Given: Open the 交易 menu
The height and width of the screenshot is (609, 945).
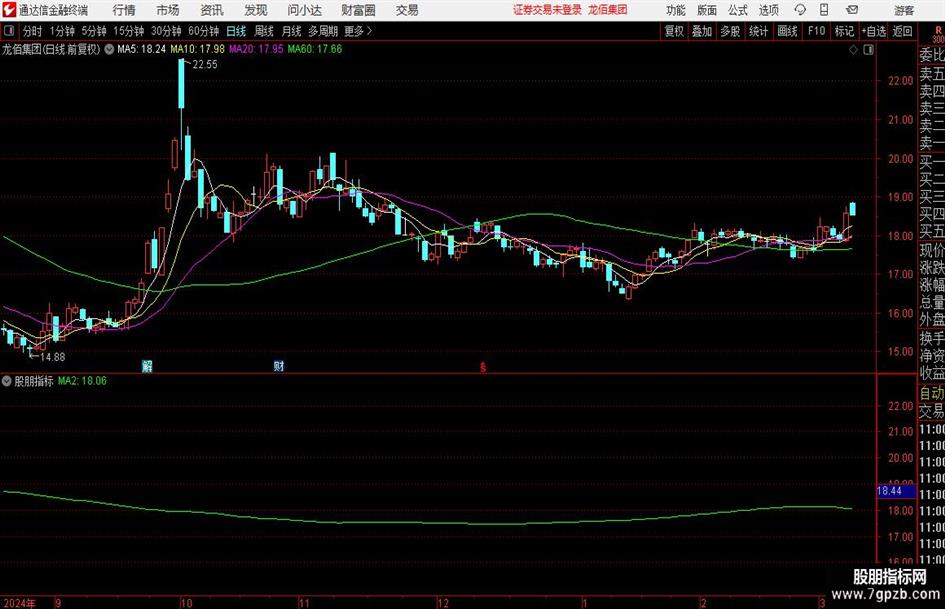Looking at the screenshot, I should click(407, 10).
